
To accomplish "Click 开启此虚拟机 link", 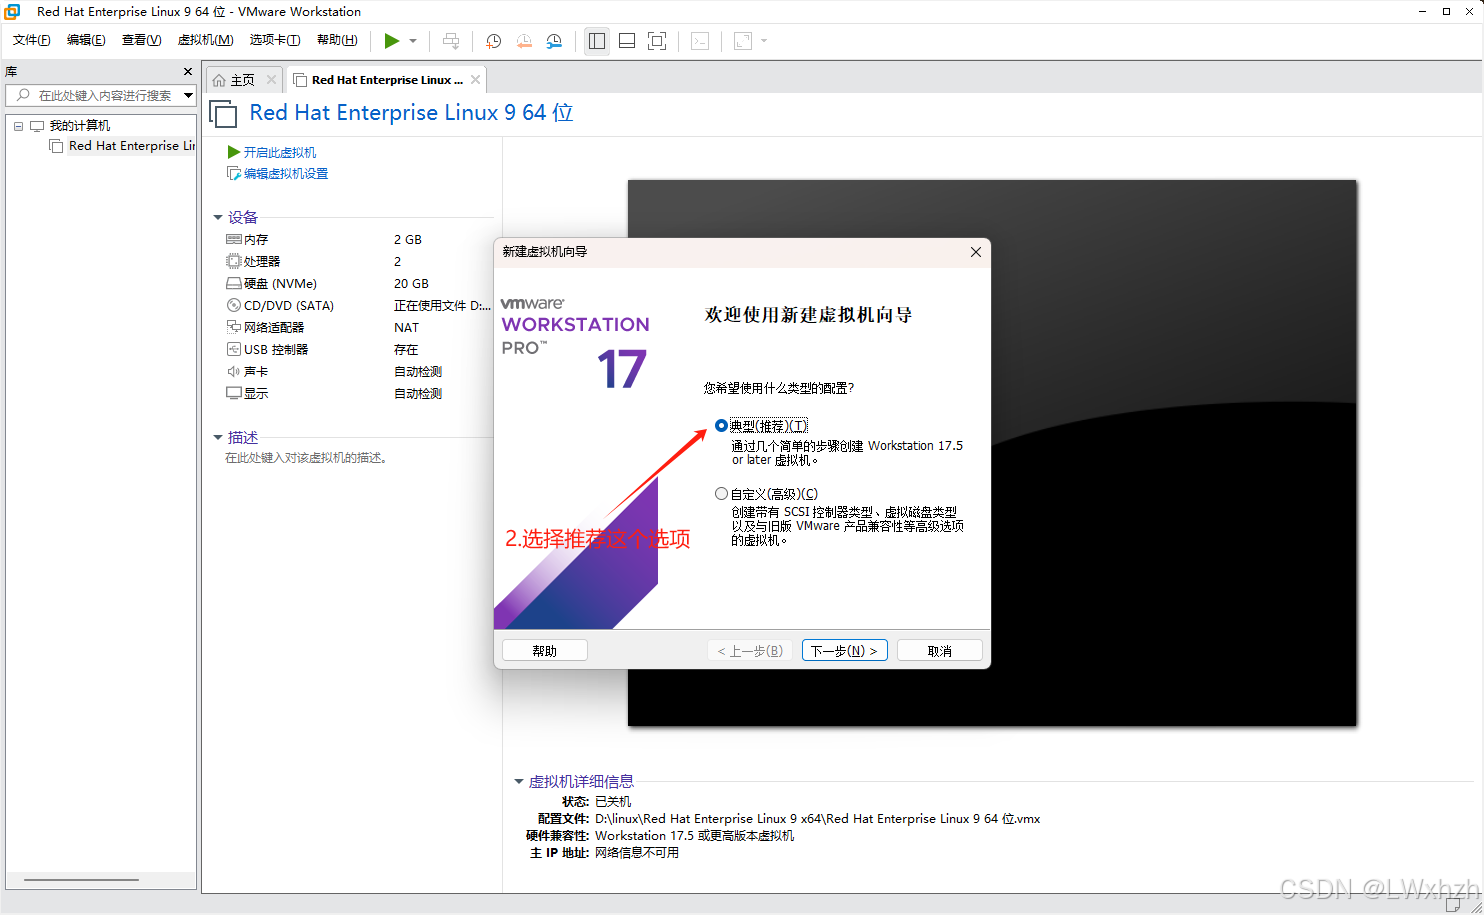I will click(279, 152).
